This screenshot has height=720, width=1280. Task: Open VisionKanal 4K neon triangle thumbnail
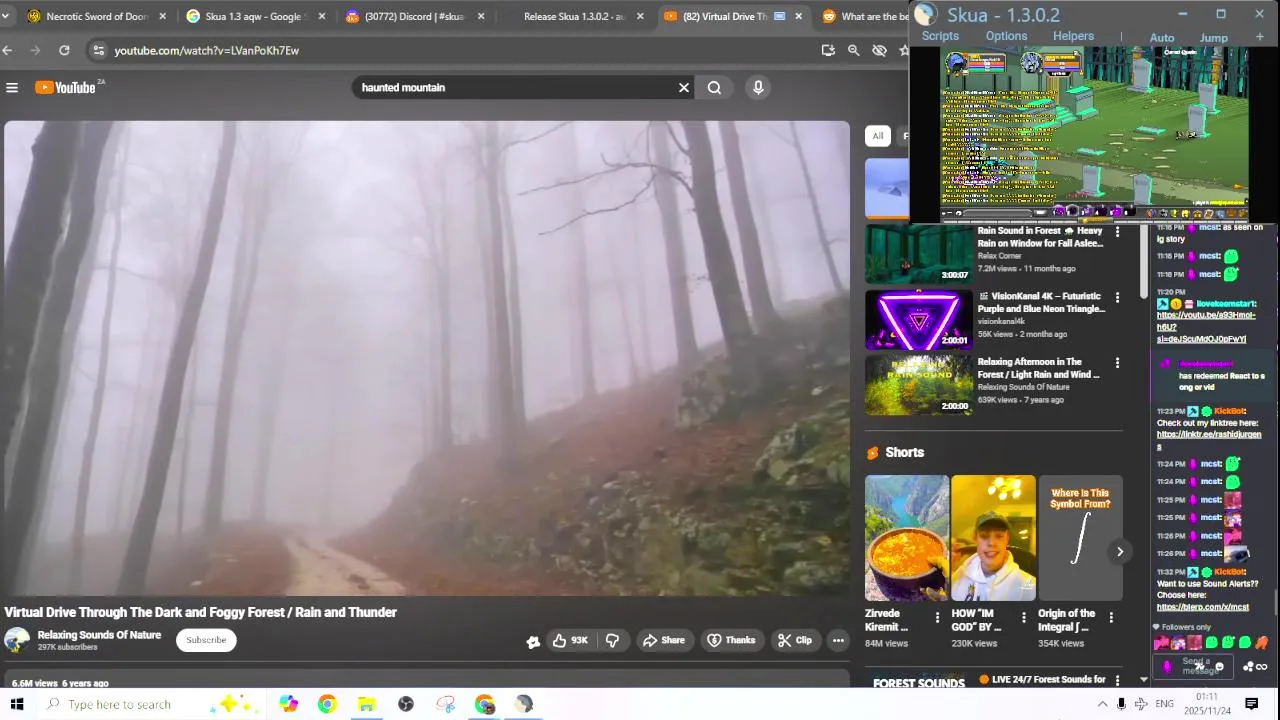tap(918, 319)
